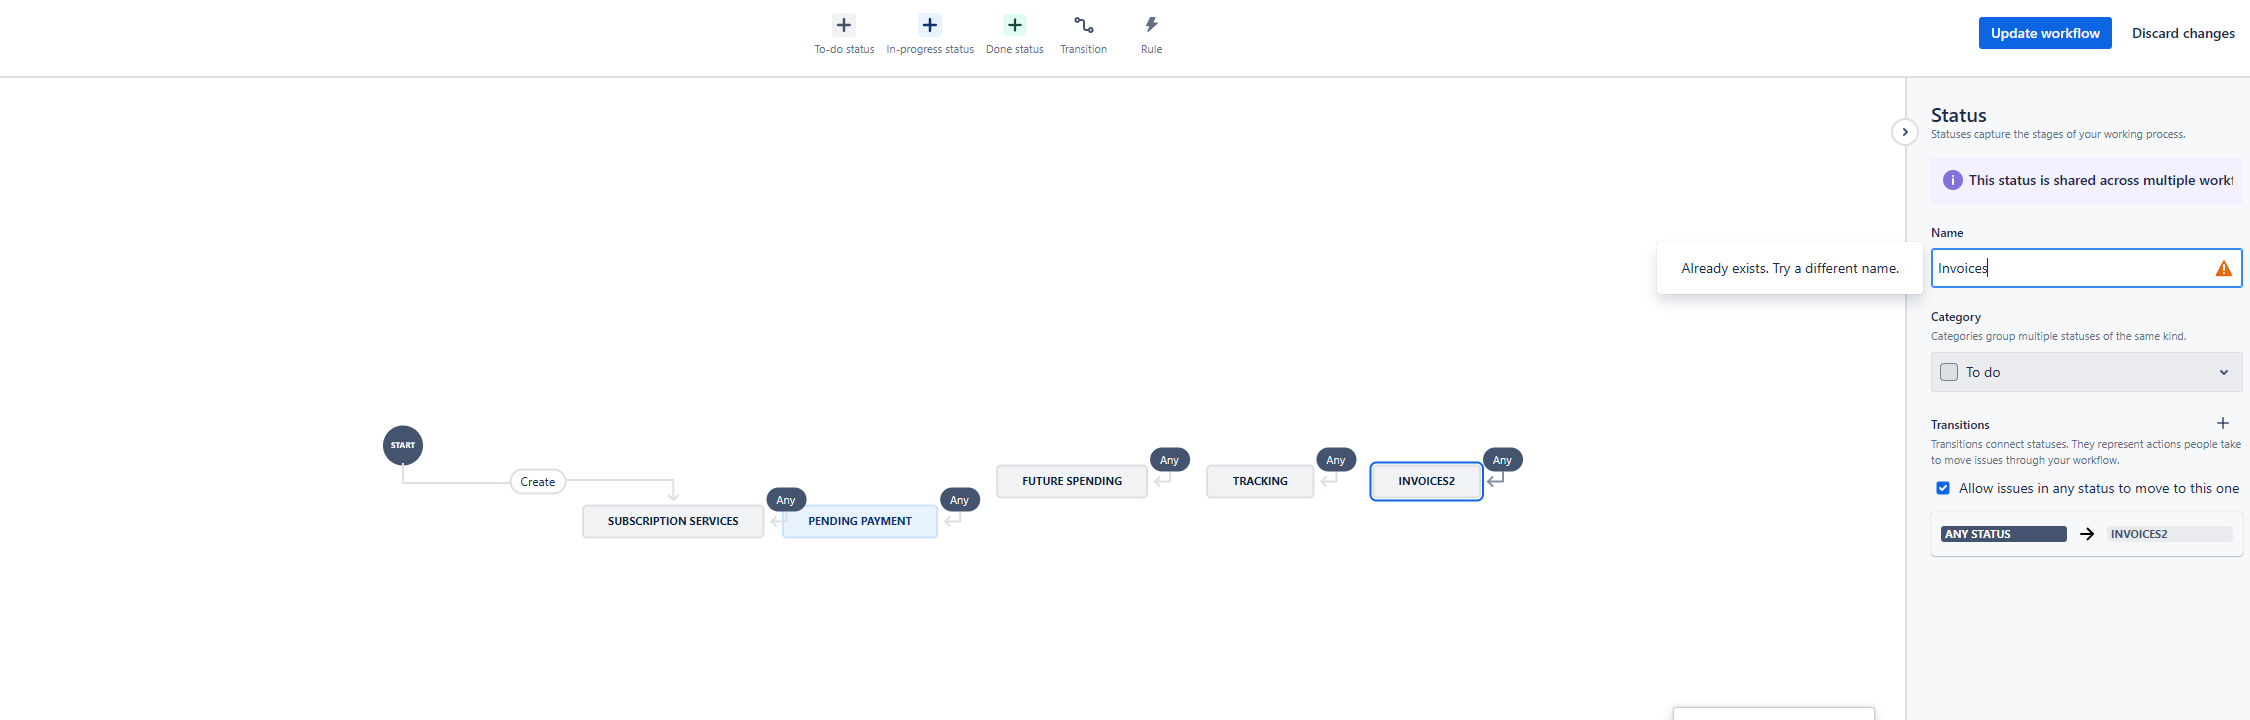Click the START node
Screen dimensions: 2250x720
pyautogui.click(x=403, y=445)
